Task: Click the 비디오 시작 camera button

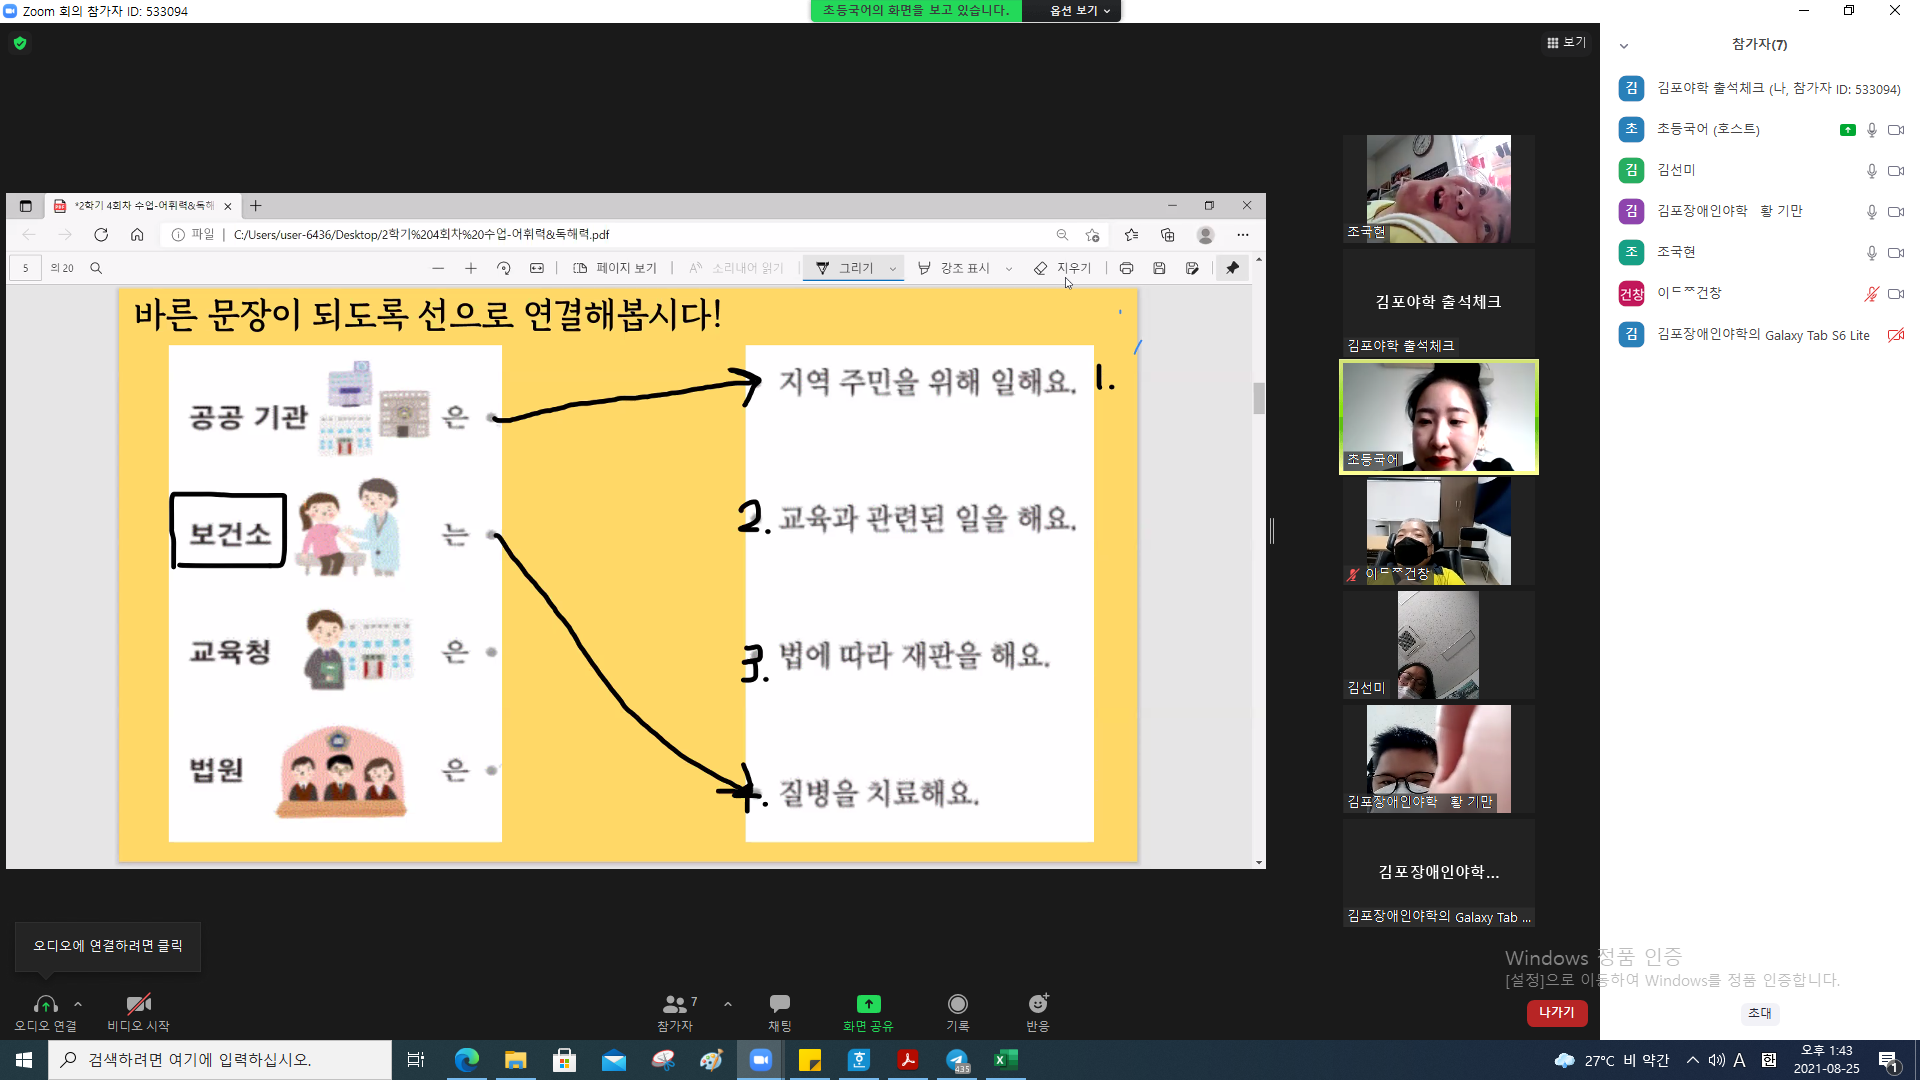Action: click(x=138, y=1011)
